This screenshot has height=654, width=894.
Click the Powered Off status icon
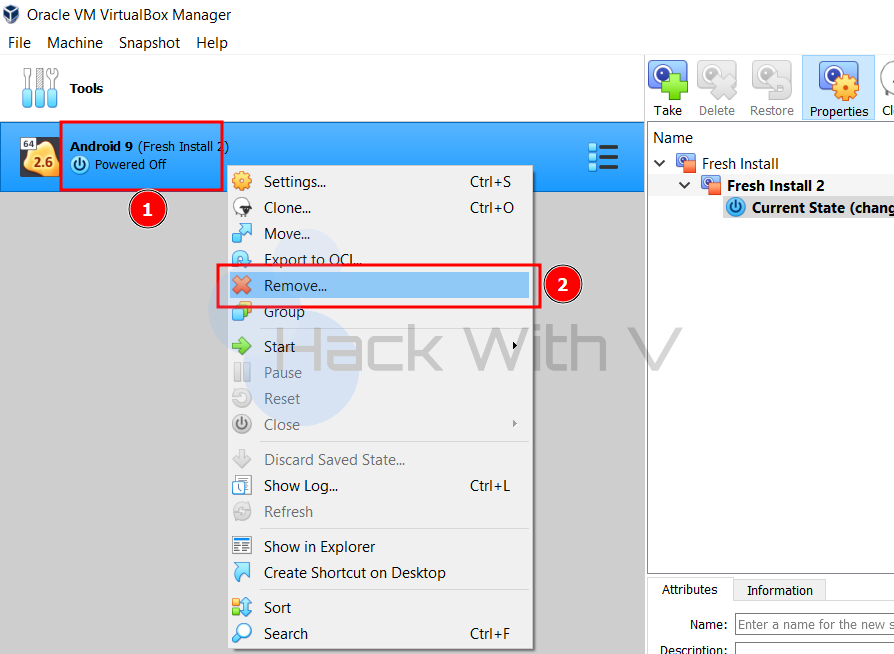pos(80,165)
